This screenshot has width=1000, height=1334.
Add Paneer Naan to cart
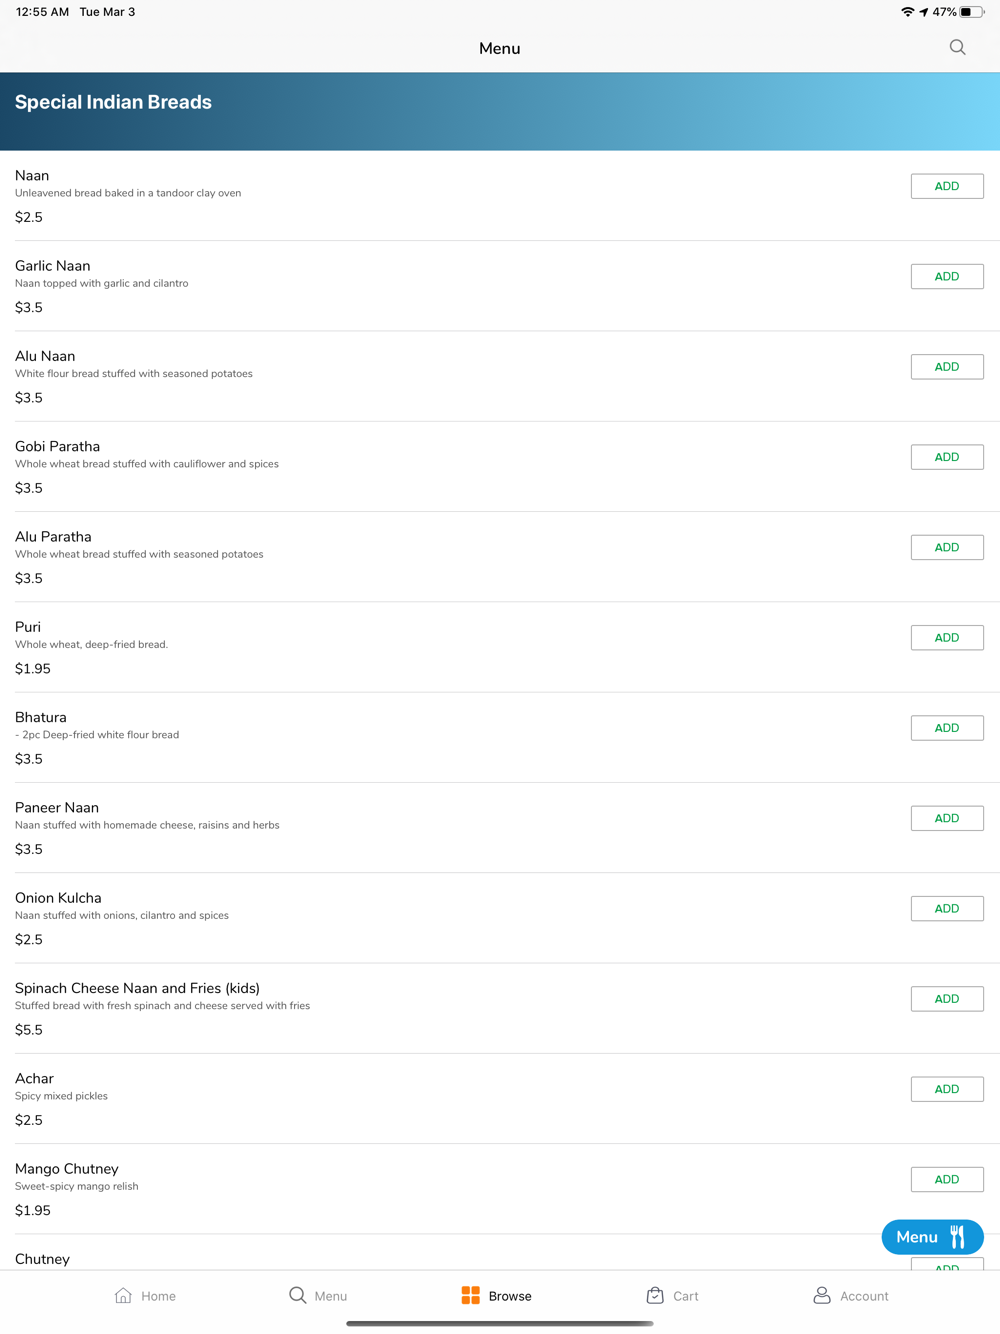947,818
